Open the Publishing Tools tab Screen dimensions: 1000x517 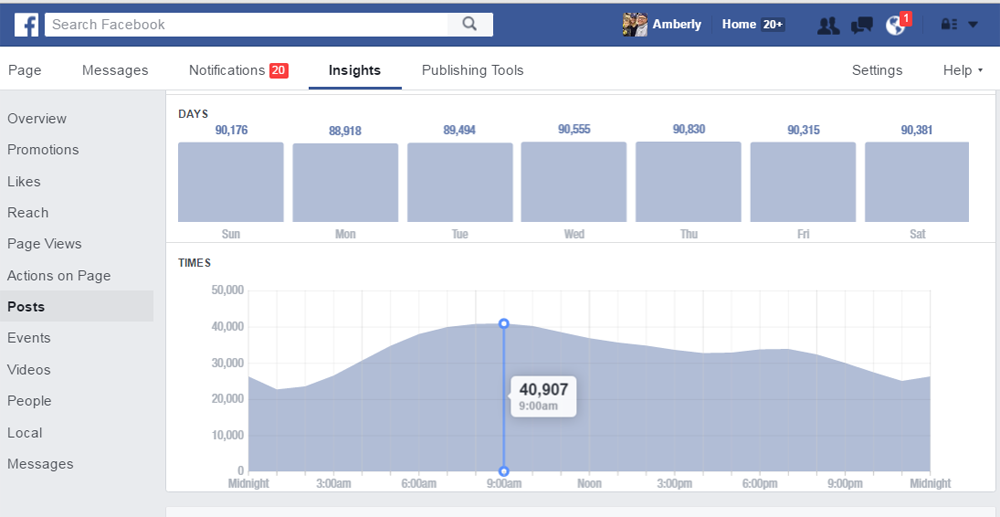[x=472, y=70]
